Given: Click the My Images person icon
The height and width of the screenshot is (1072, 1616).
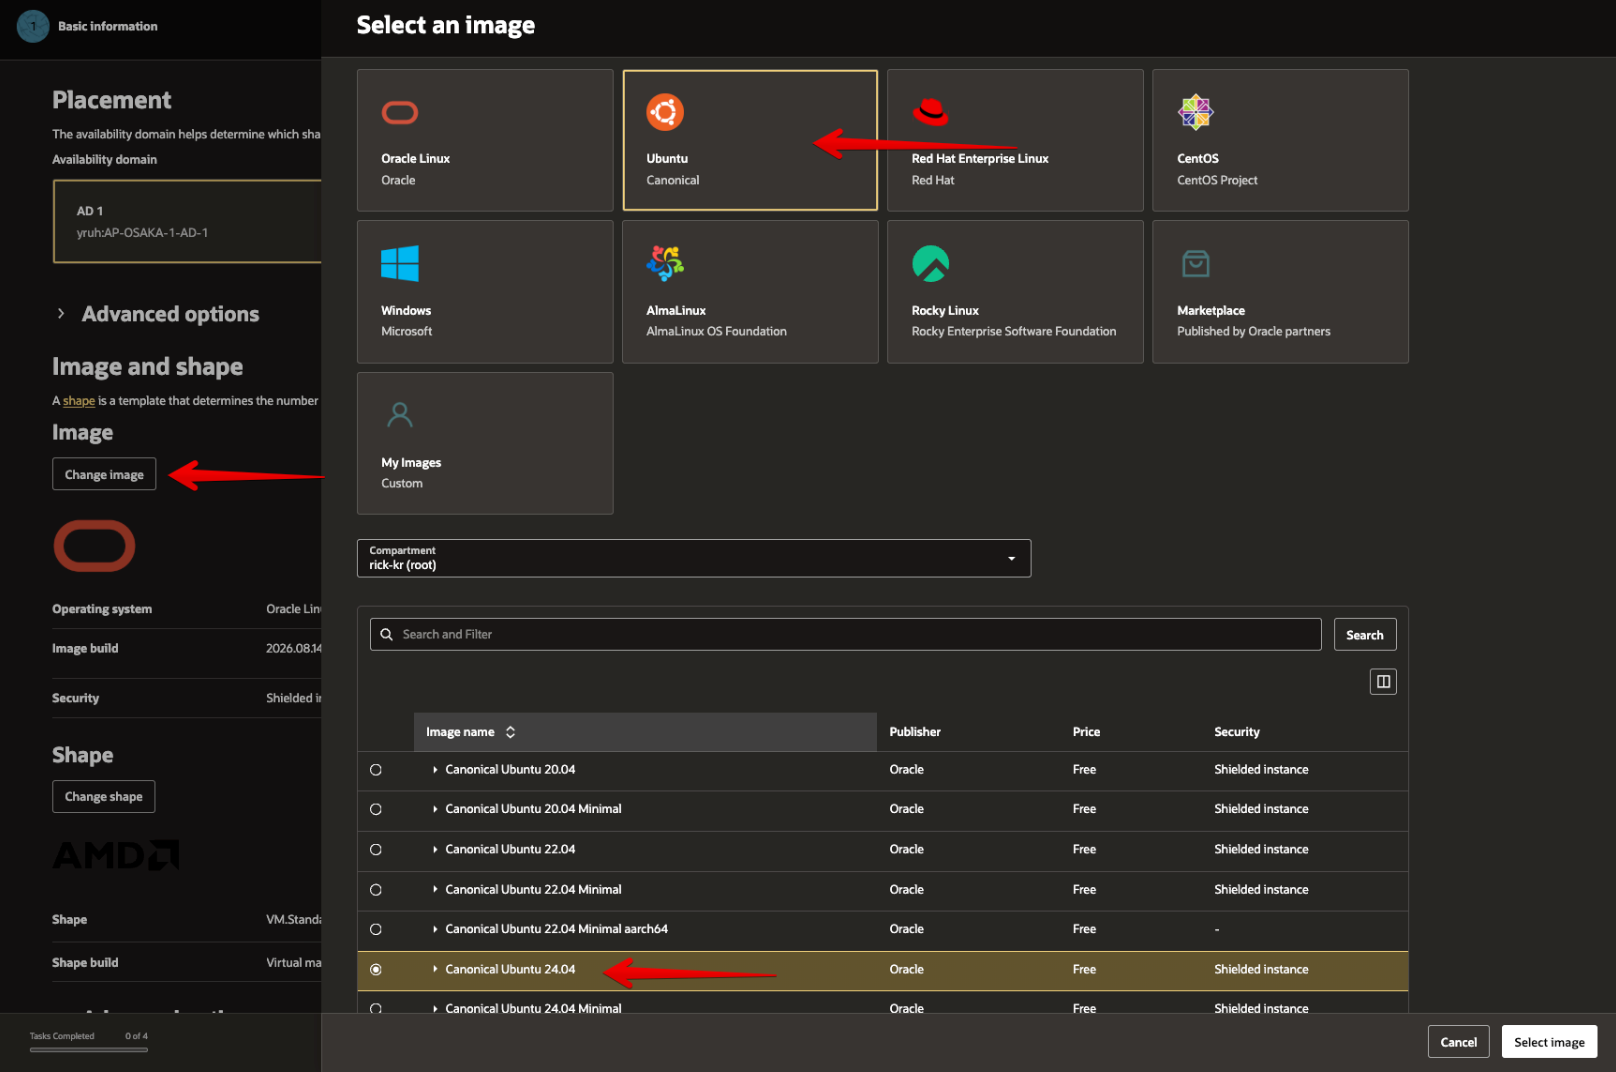Looking at the screenshot, I should pyautogui.click(x=400, y=414).
